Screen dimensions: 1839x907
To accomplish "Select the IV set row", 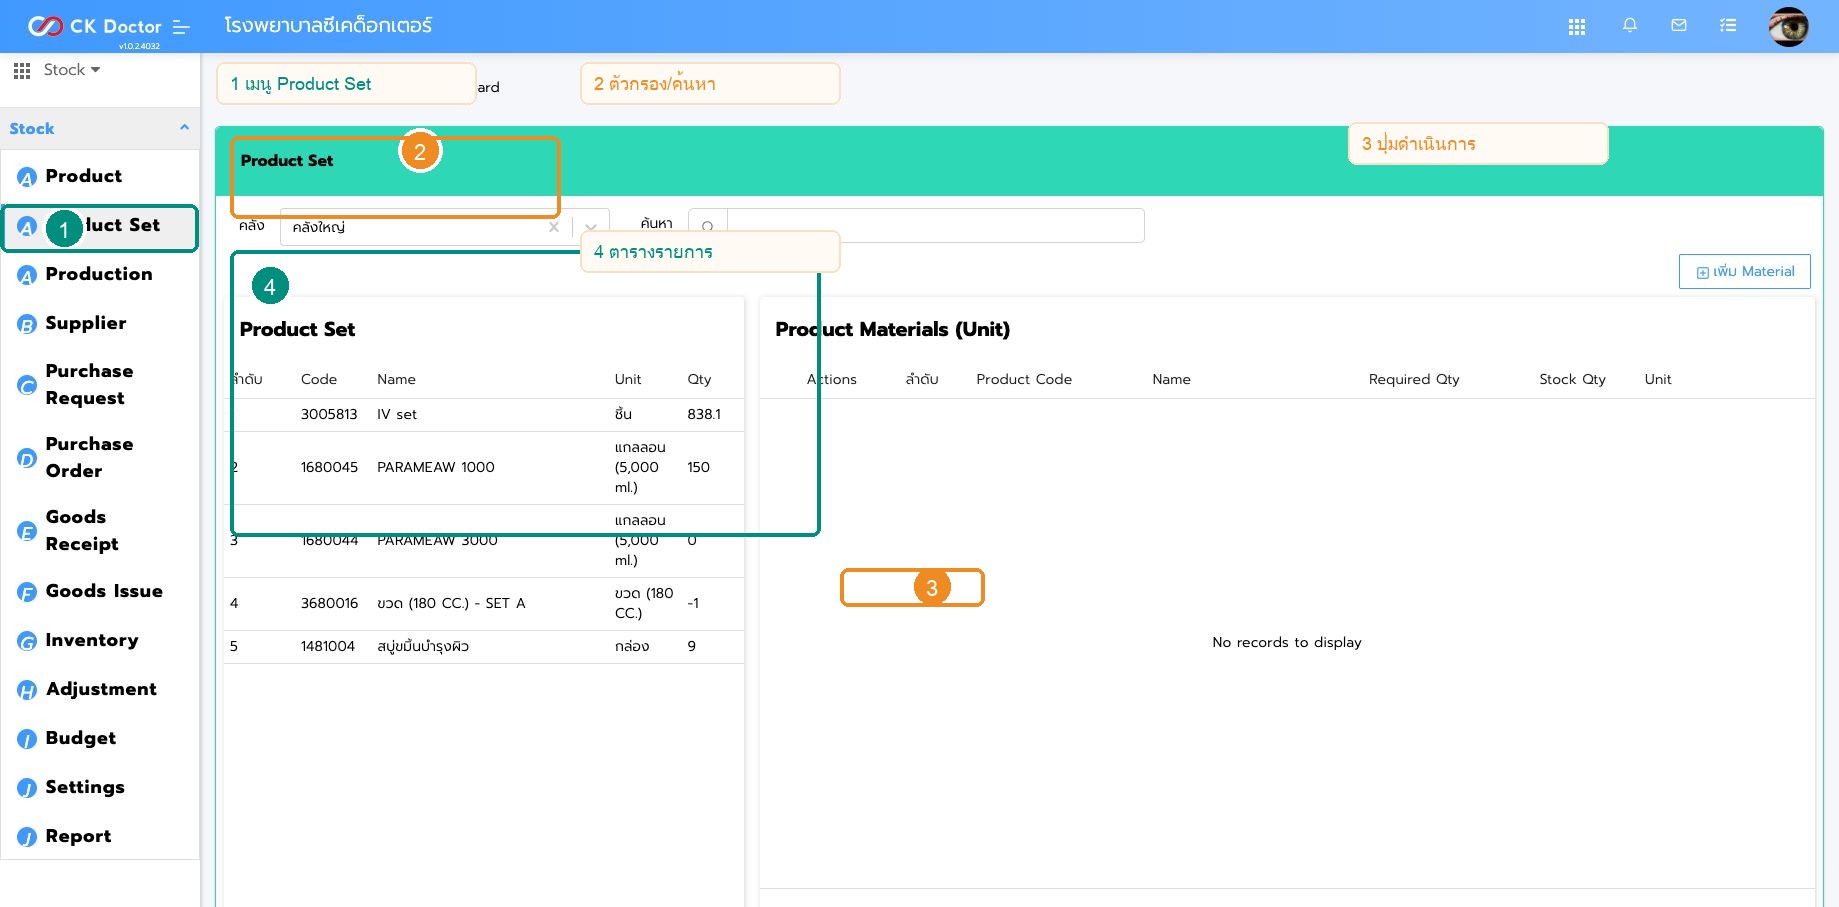I will [484, 414].
